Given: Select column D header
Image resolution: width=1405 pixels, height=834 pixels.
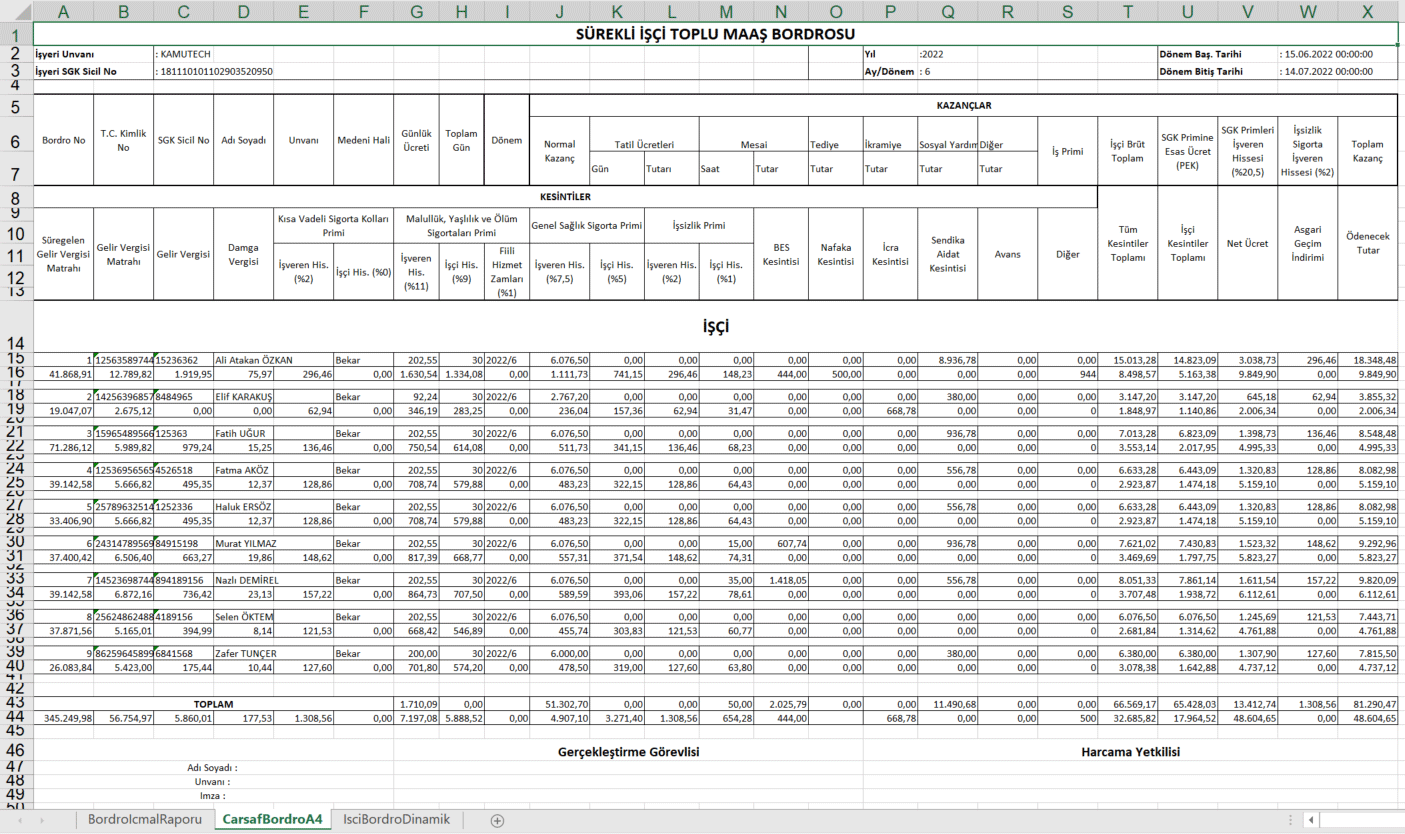Looking at the screenshot, I should pos(244,12).
